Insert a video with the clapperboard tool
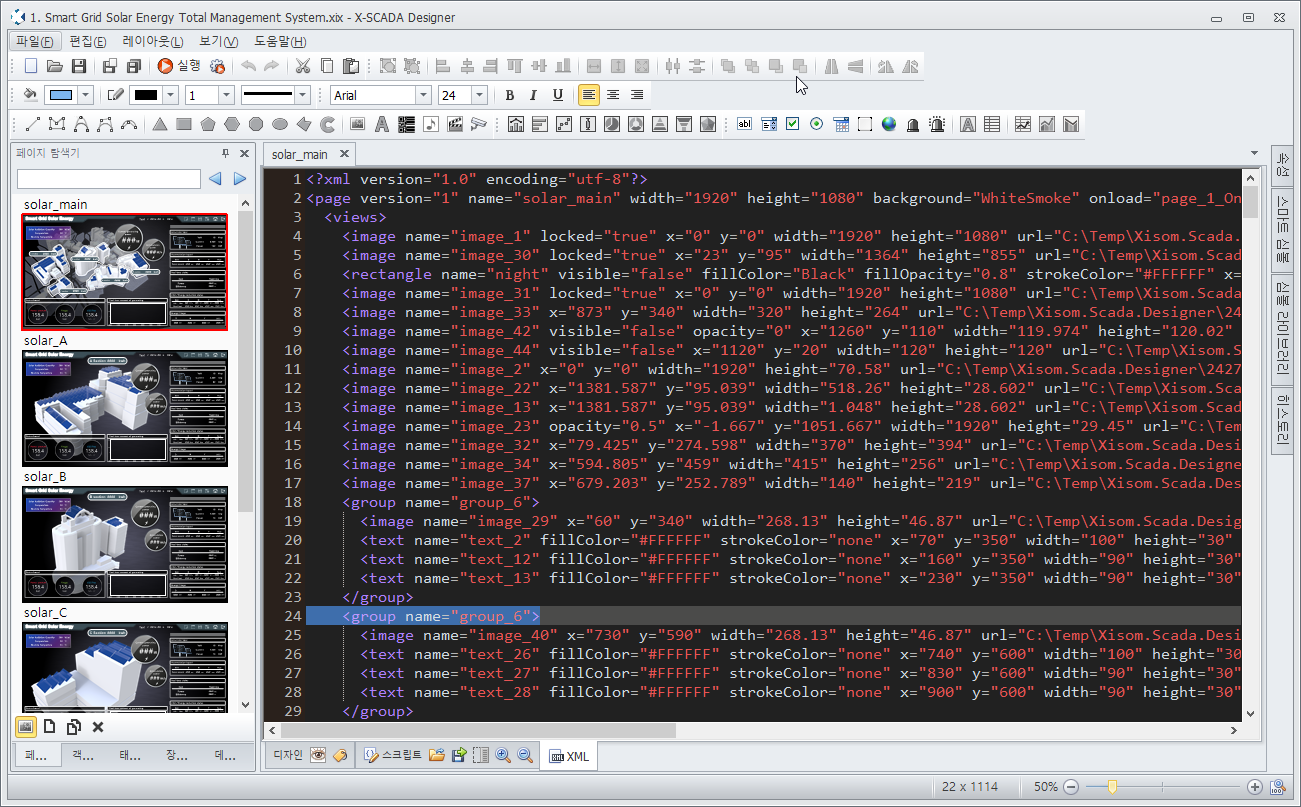The image size is (1301, 807). click(x=455, y=124)
